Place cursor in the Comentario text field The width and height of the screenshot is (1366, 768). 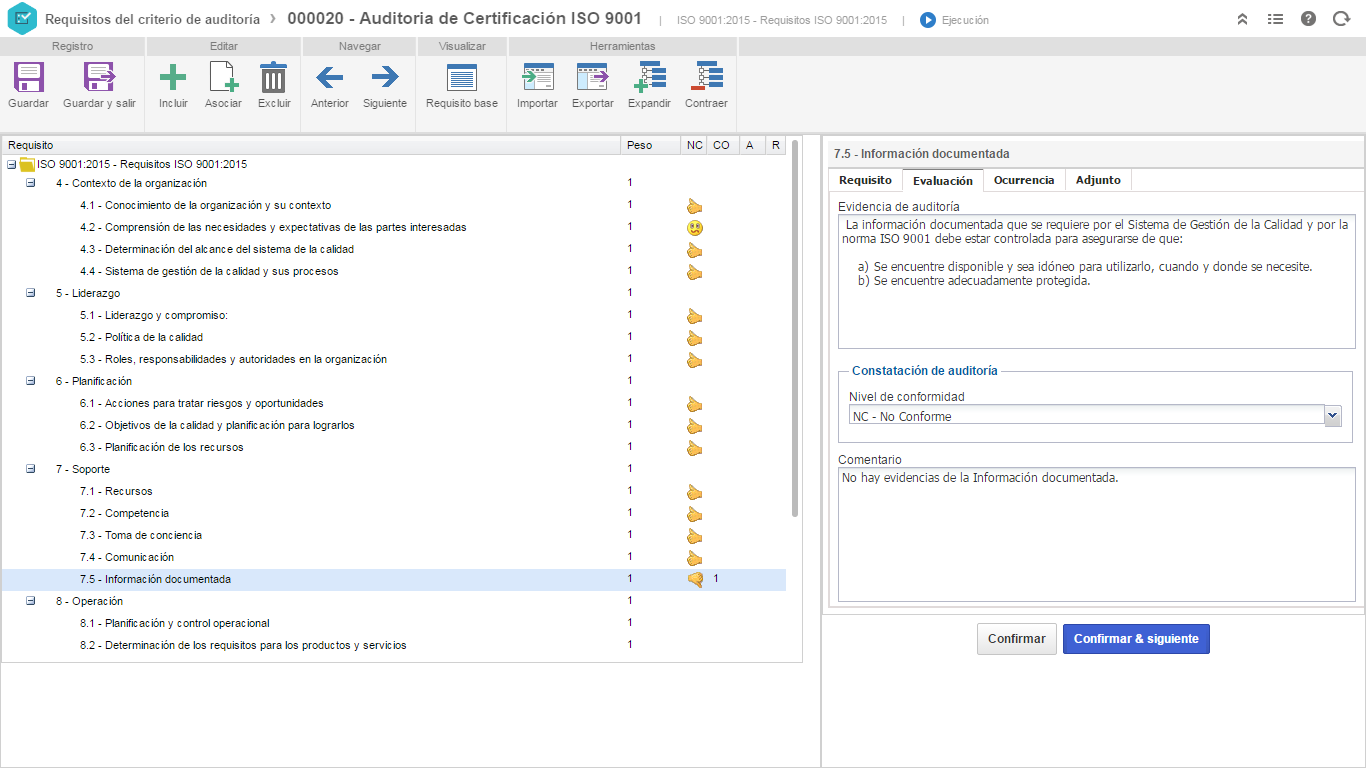click(x=1096, y=530)
